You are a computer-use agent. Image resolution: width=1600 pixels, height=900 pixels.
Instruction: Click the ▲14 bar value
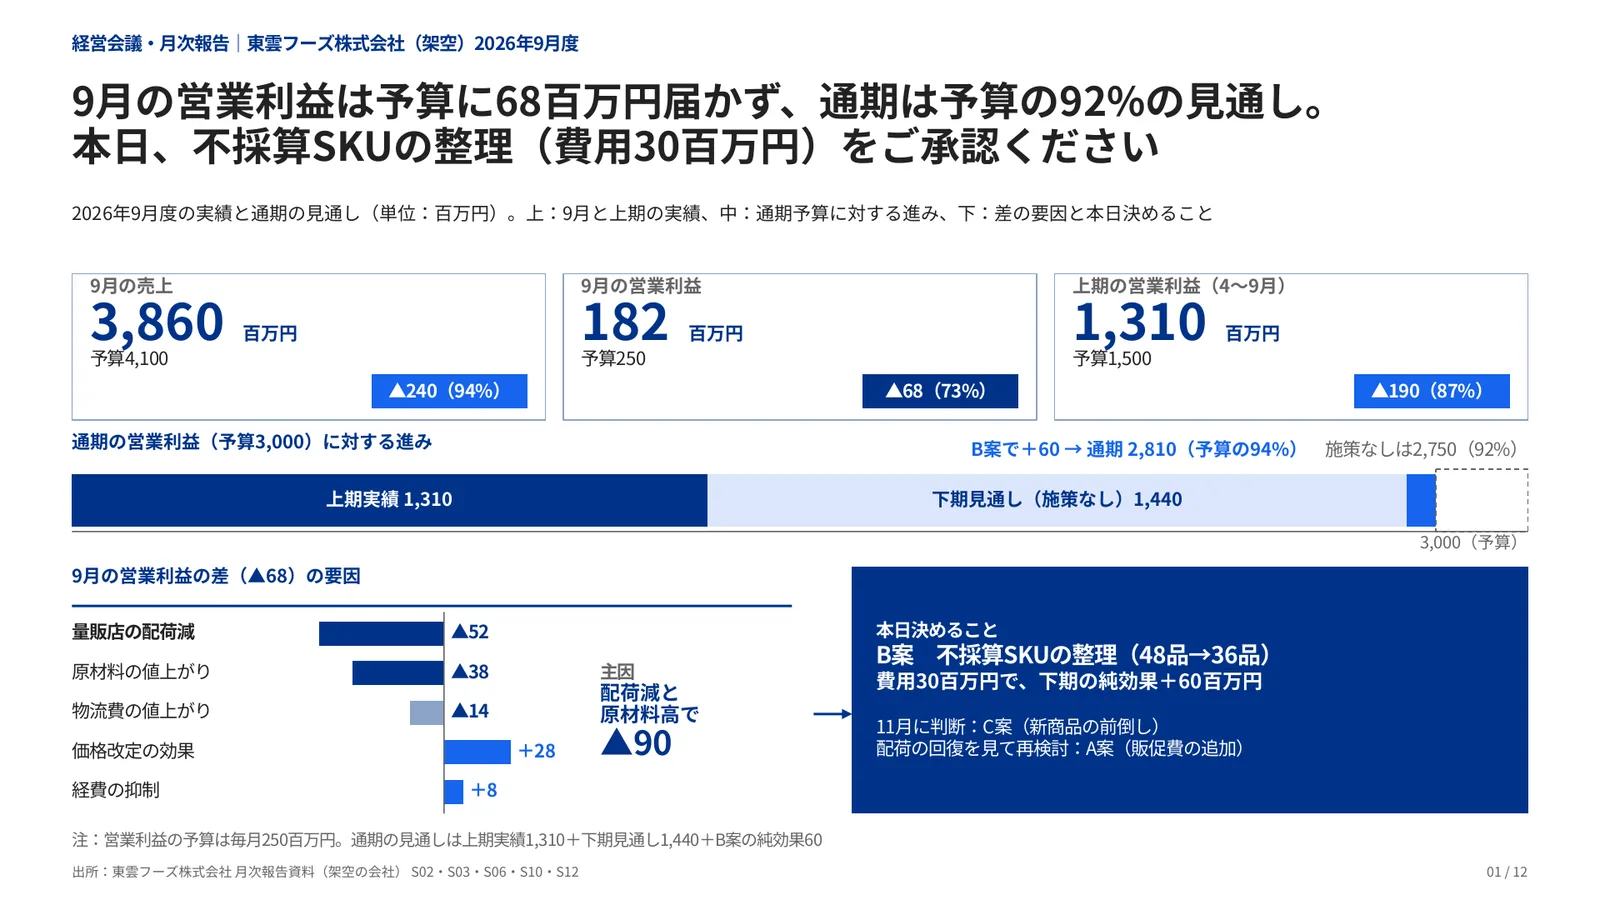pyautogui.click(x=470, y=711)
